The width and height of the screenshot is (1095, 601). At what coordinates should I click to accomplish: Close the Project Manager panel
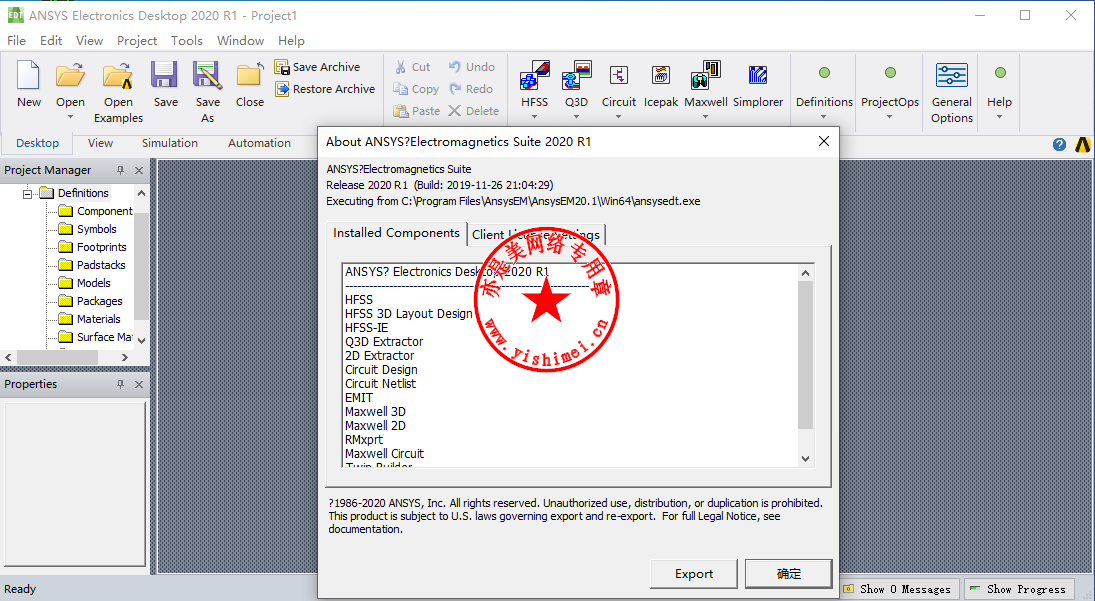(x=139, y=170)
